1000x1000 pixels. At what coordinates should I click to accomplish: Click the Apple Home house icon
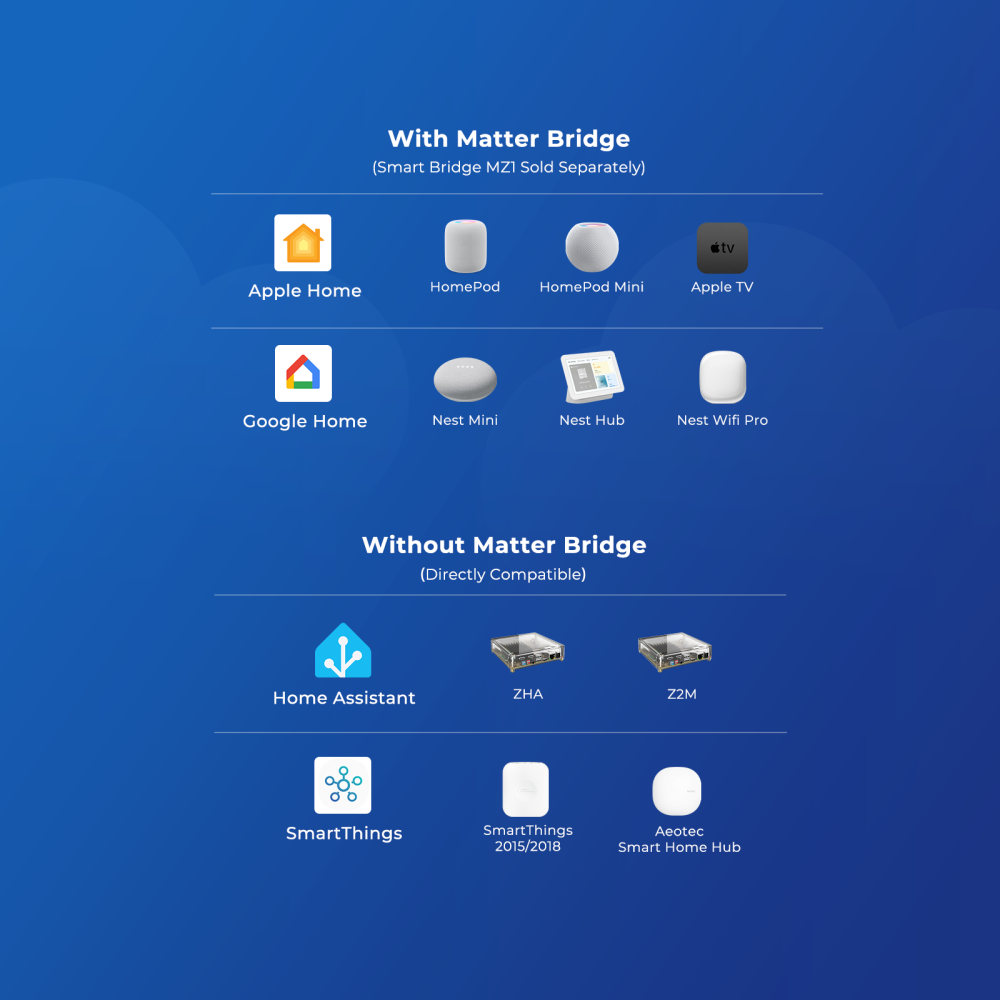(x=303, y=243)
